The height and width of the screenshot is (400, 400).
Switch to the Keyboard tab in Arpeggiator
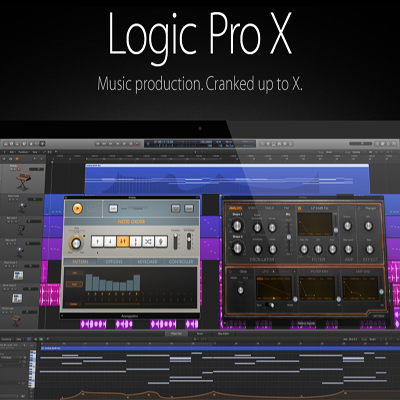147,262
